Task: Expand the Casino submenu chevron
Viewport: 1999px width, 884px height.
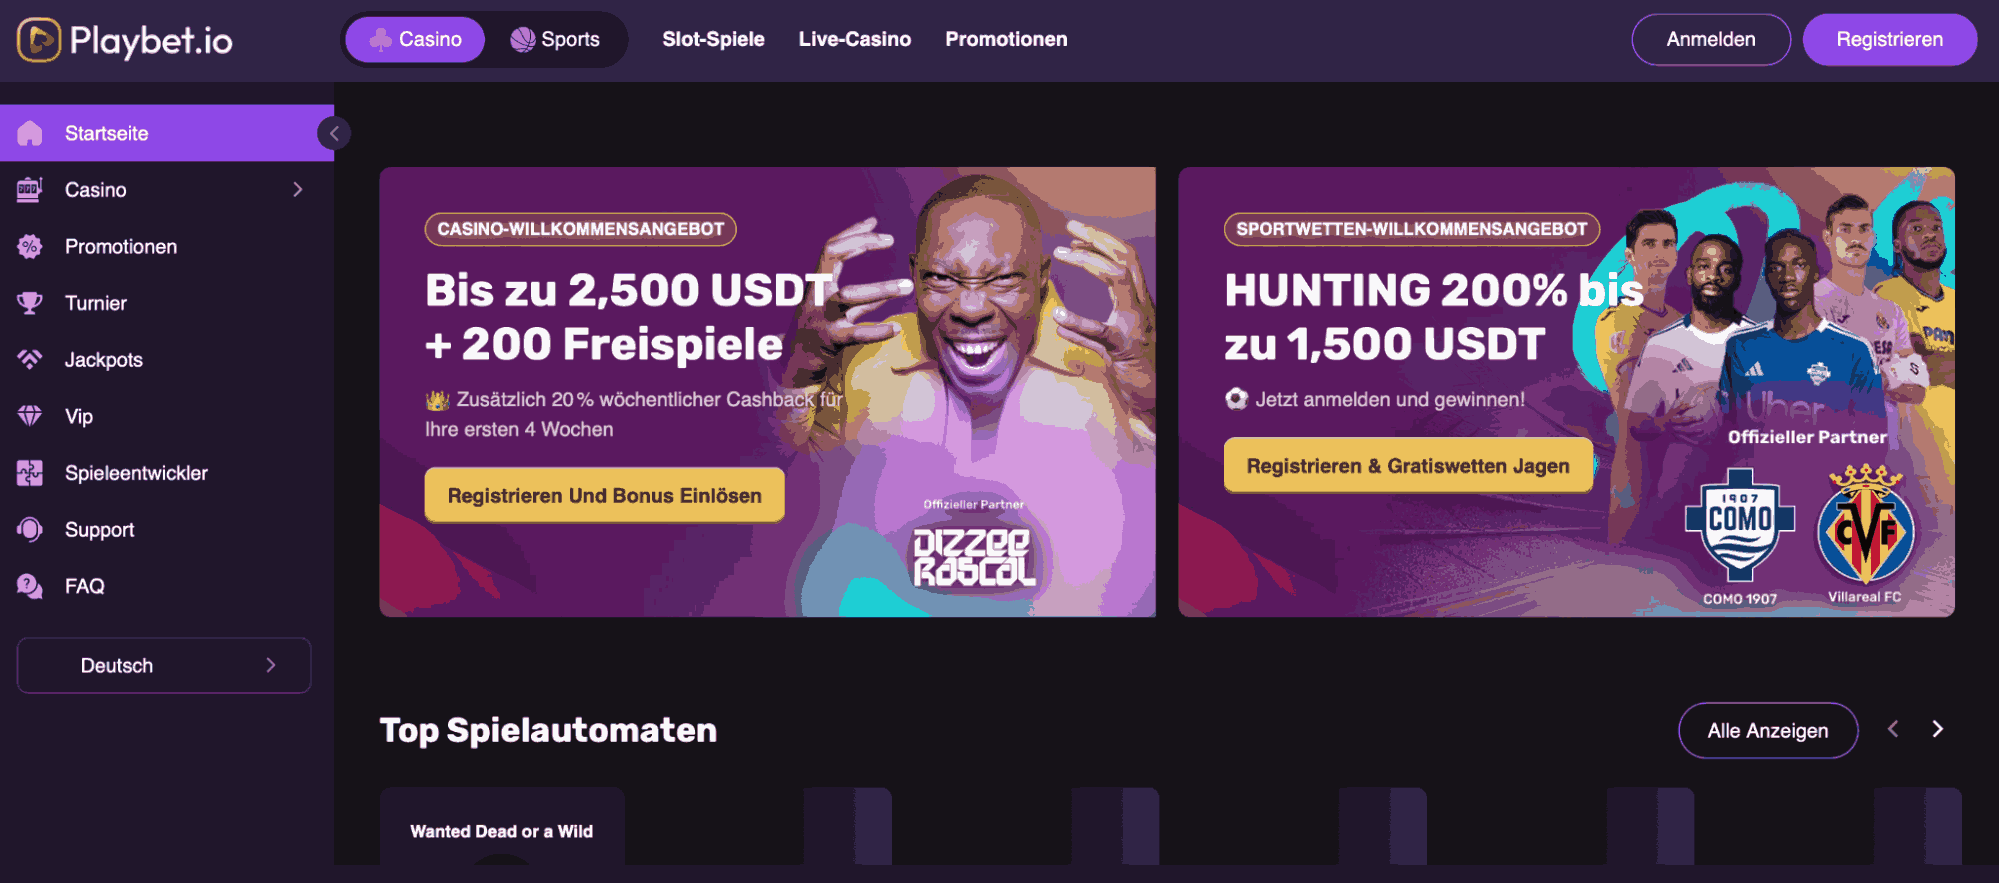Action: pos(297,190)
